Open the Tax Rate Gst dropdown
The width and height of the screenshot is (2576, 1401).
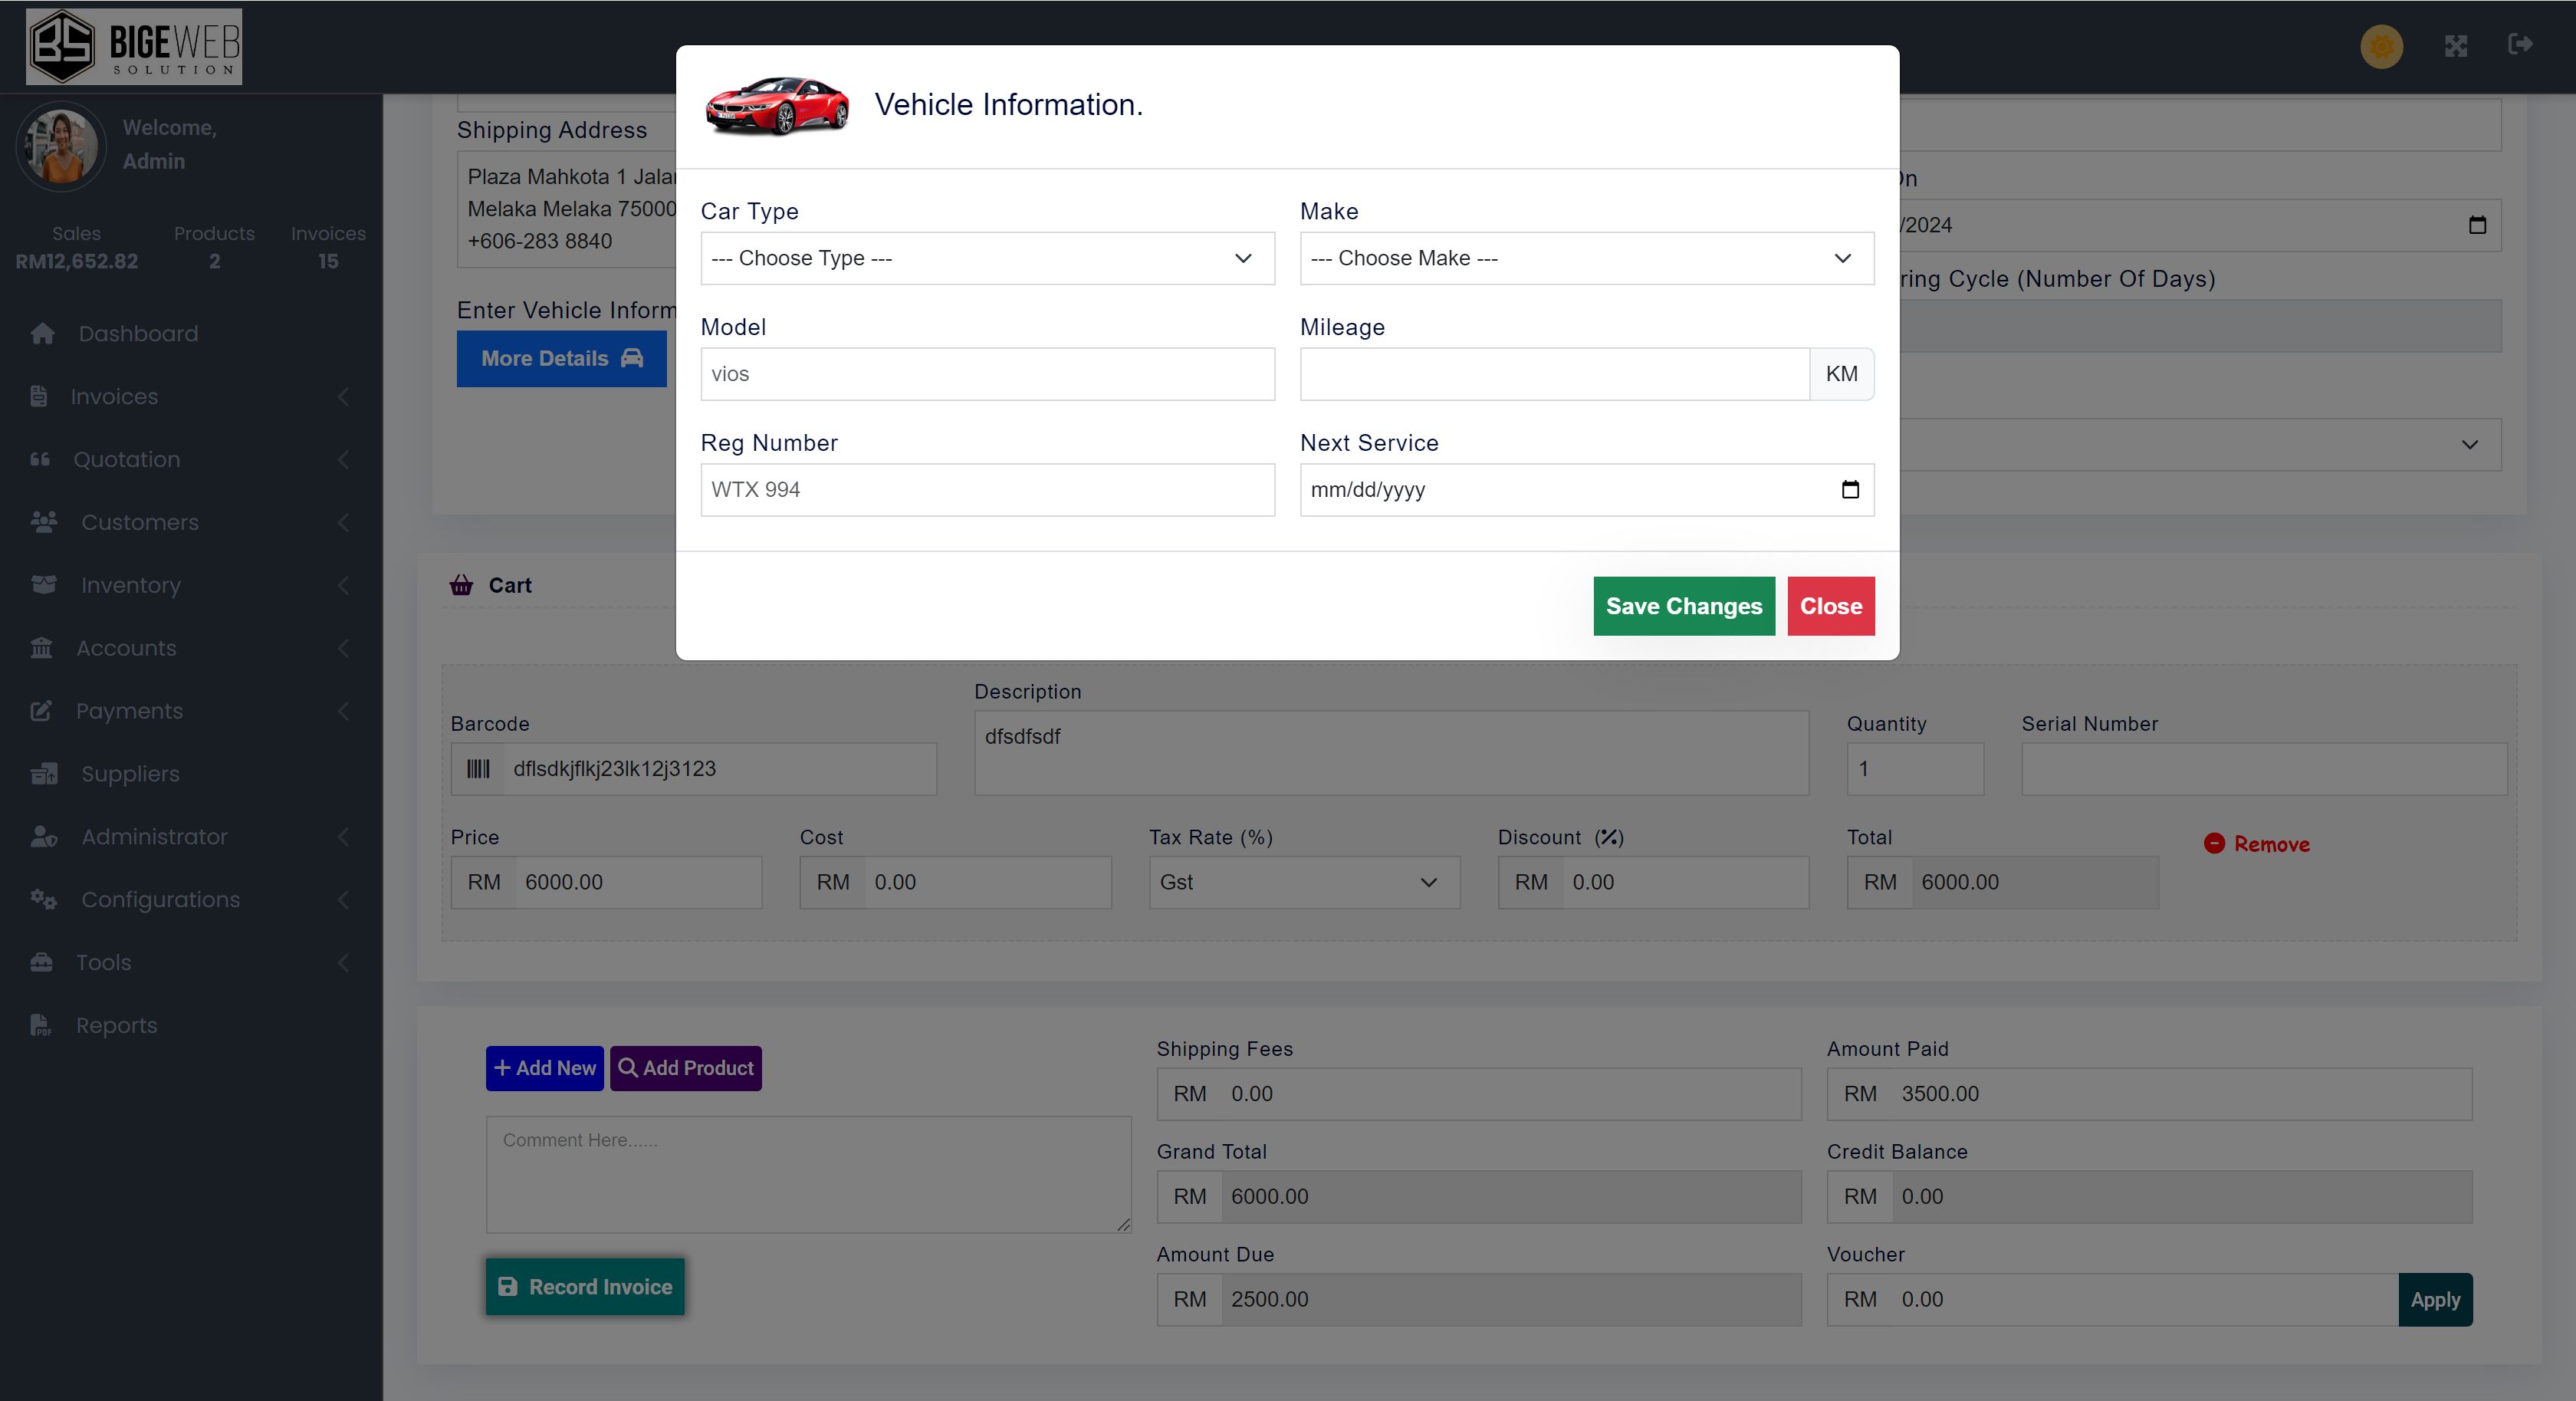(1304, 882)
